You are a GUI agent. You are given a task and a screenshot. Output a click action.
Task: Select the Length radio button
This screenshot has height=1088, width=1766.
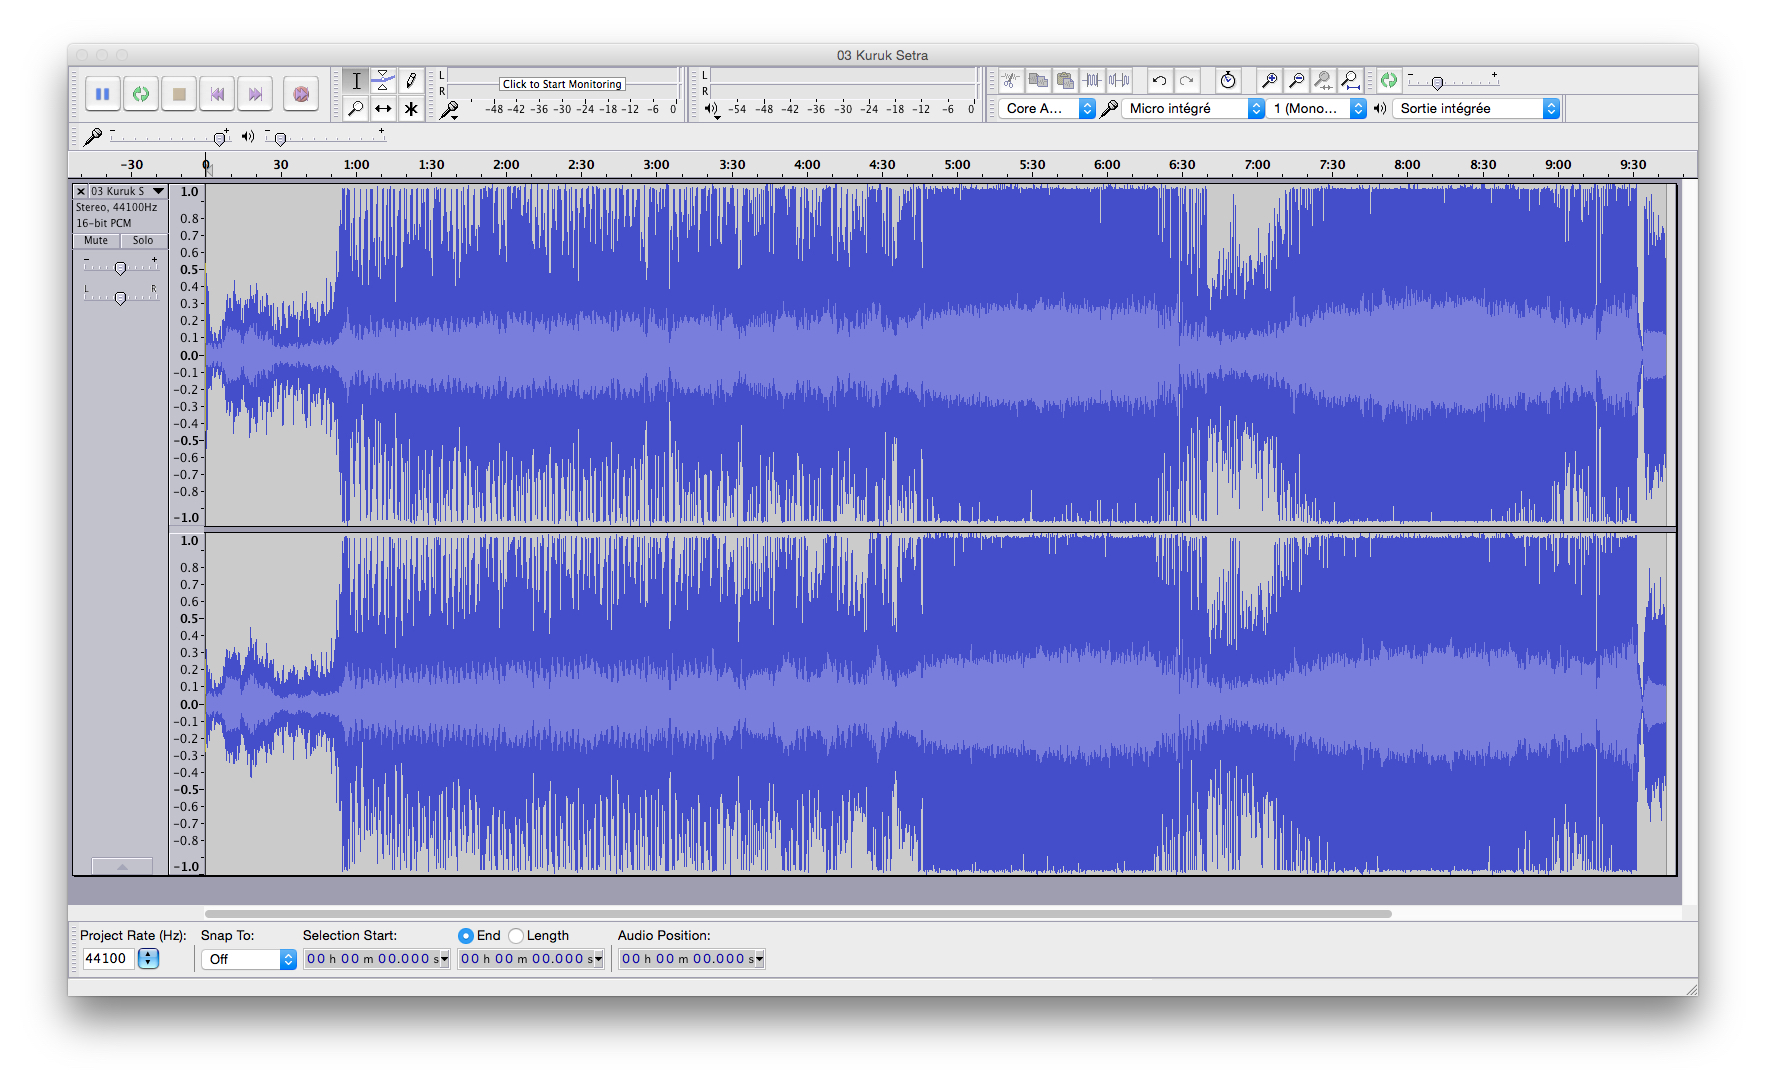coord(516,935)
